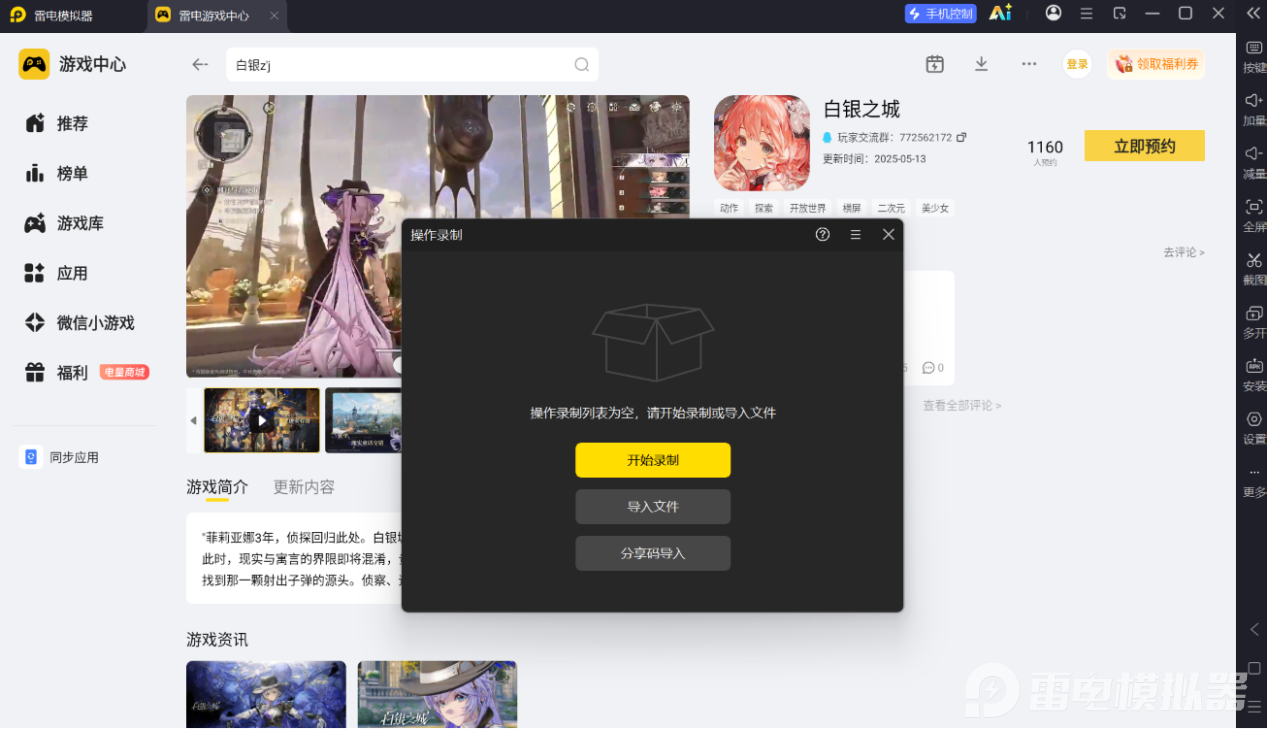The height and width of the screenshot is (729, 1267).
Task: Click the Android home square button
Action: [1254, 668]
